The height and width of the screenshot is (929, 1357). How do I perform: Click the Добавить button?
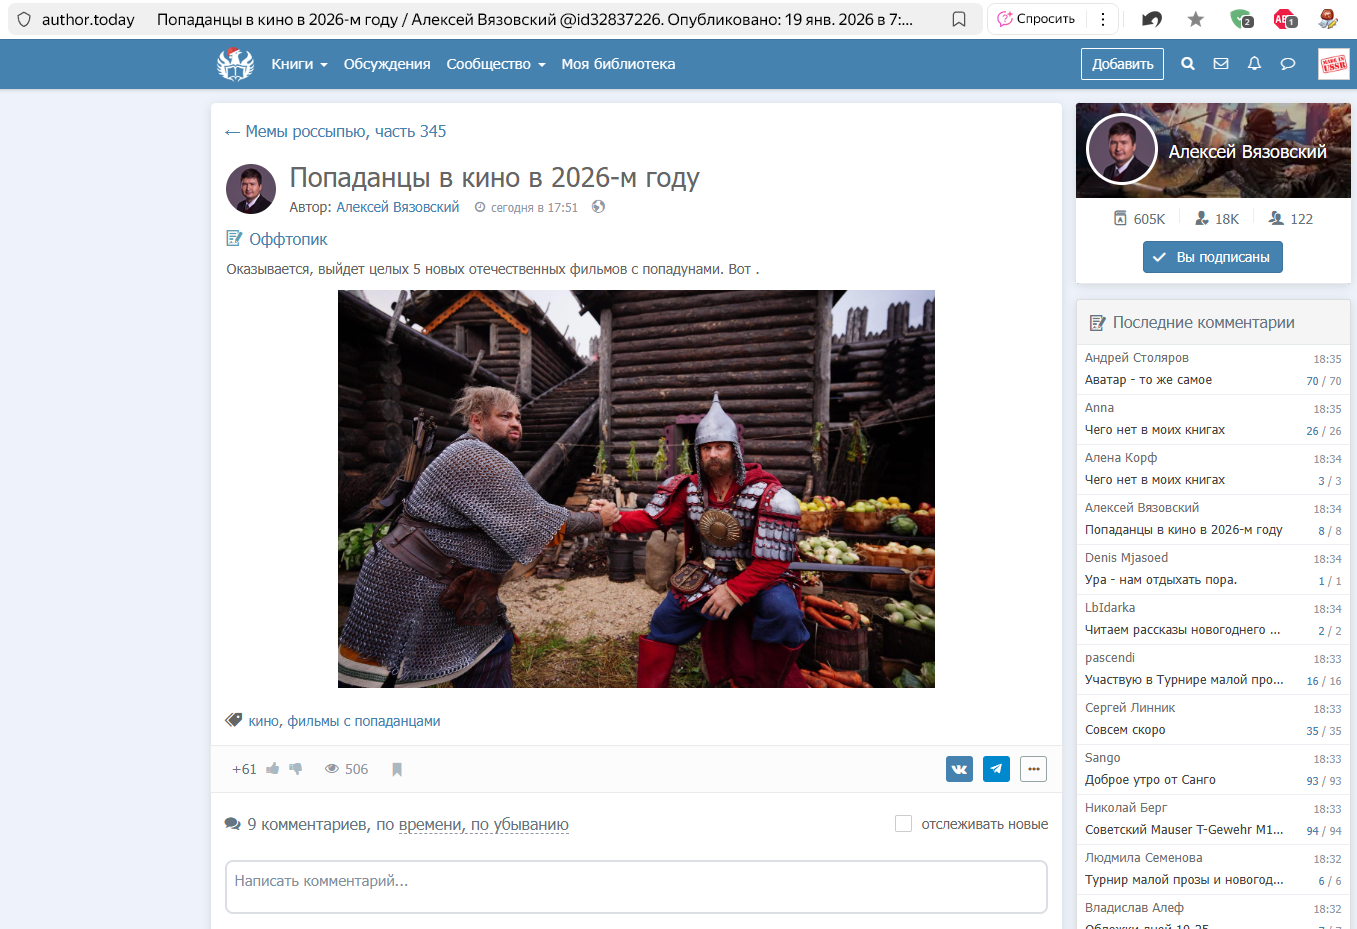(x=1122, y=64)
